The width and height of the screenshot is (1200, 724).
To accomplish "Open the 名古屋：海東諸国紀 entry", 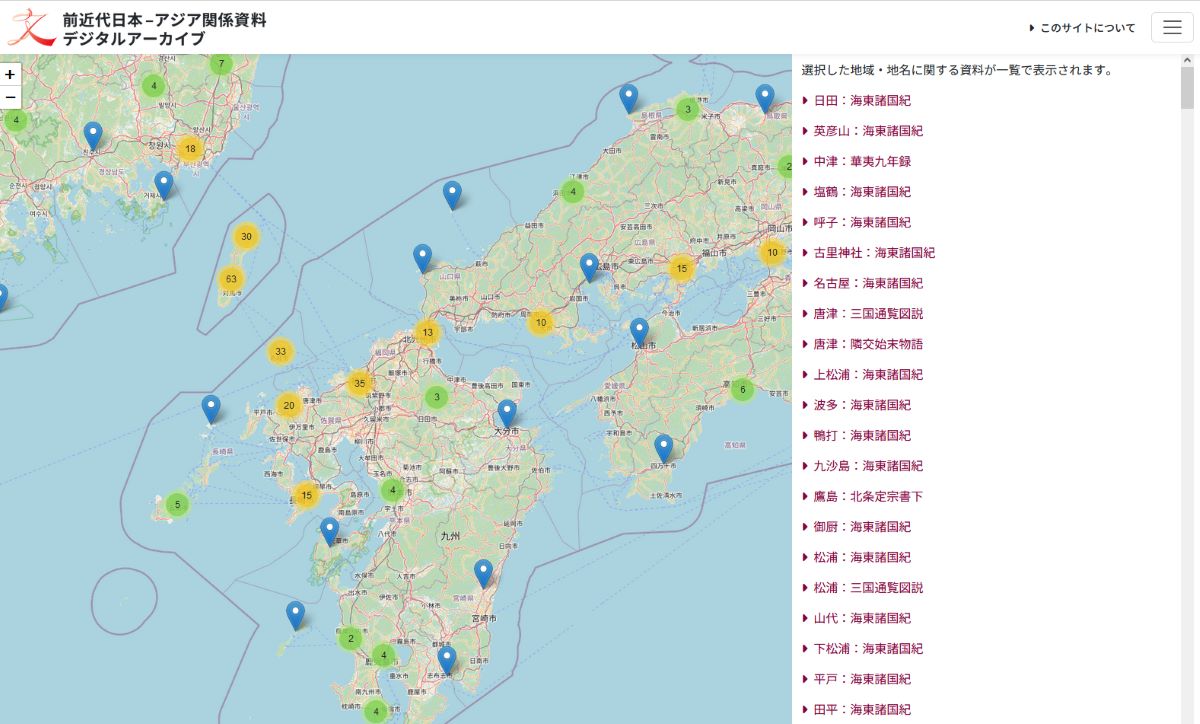I will (x=868, y=283).
